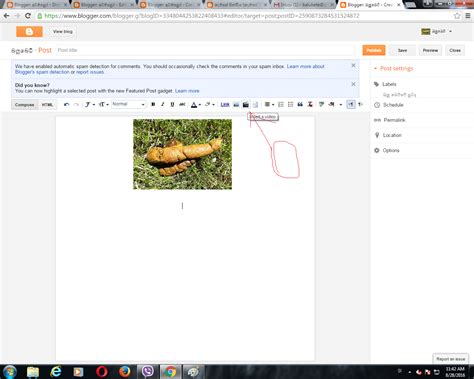Open File Explorer from the taskbar
Viewport: 474px width, 379px height.
pos(33,372)
